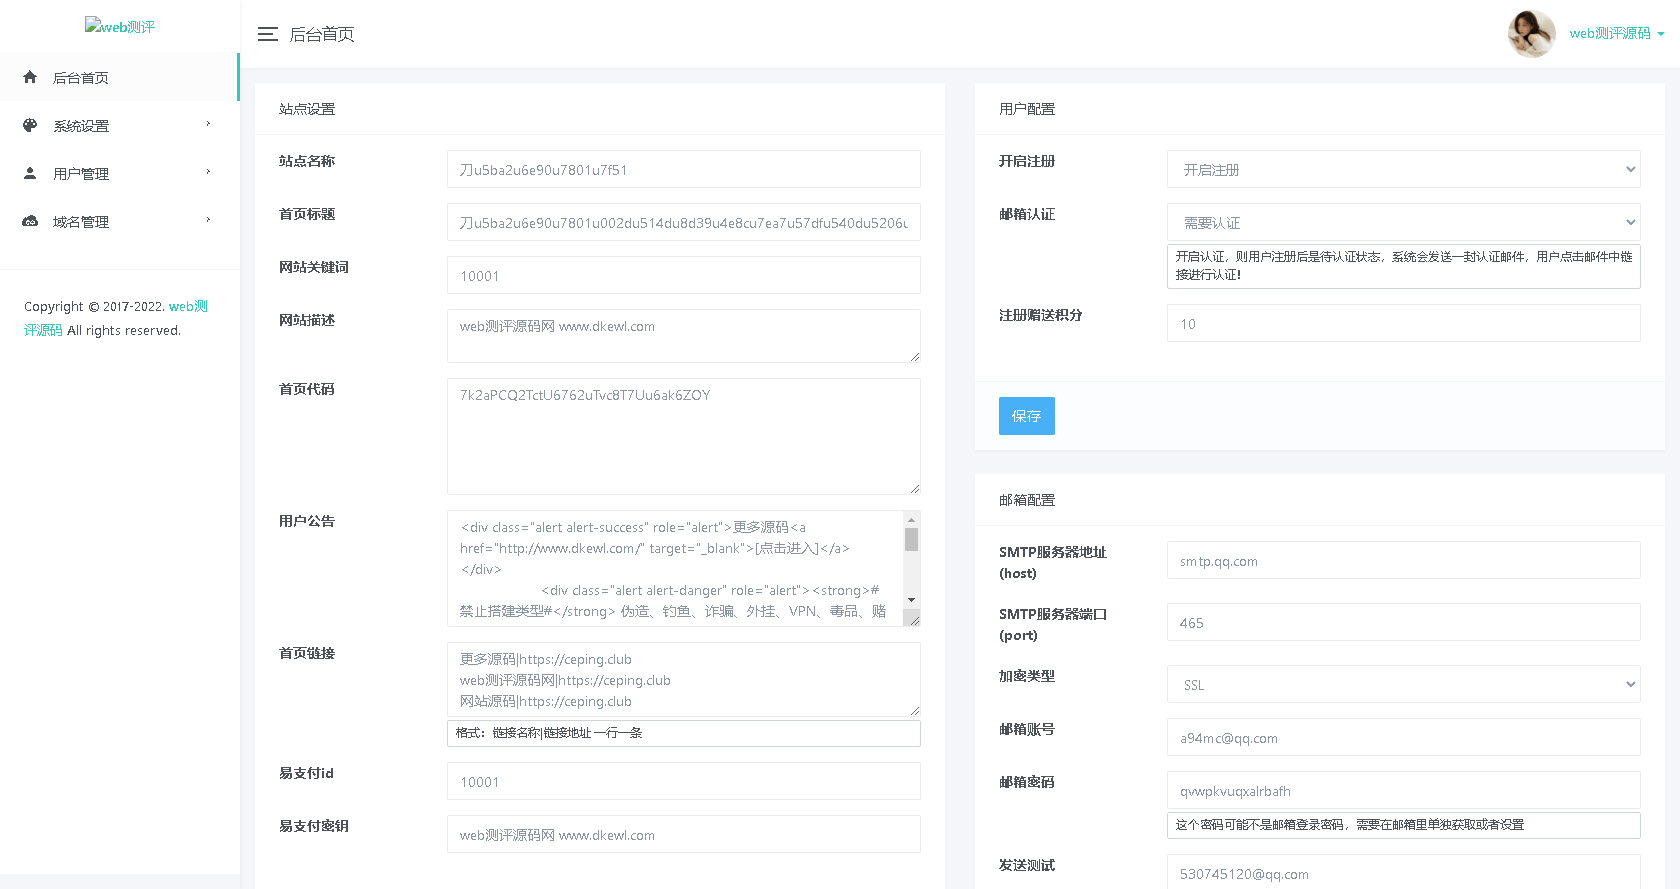
Task: Click the 用户公告 textarea scrollbar down arrow
Action: (x=911, y=600)
